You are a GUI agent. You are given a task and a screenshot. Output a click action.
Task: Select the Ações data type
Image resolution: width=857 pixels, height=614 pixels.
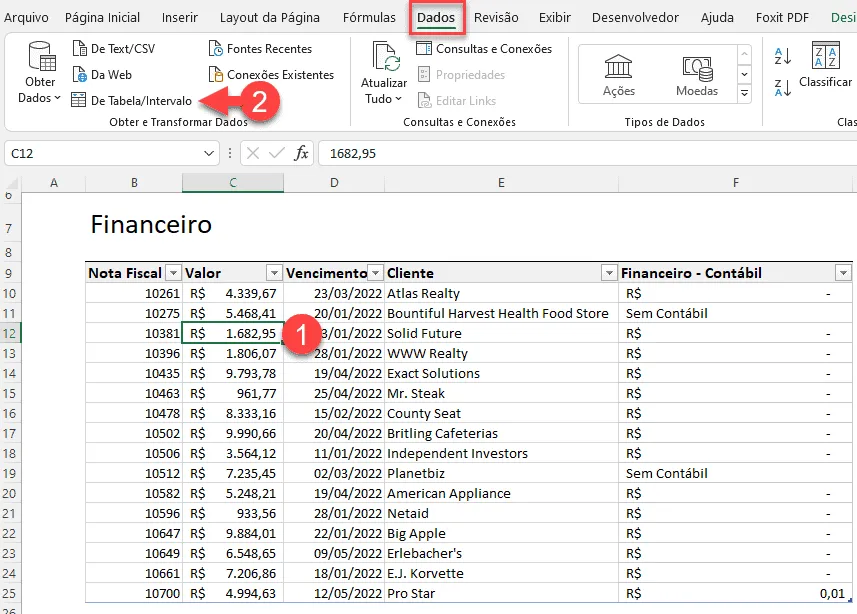pyautogui.click(x=619, y=75)
